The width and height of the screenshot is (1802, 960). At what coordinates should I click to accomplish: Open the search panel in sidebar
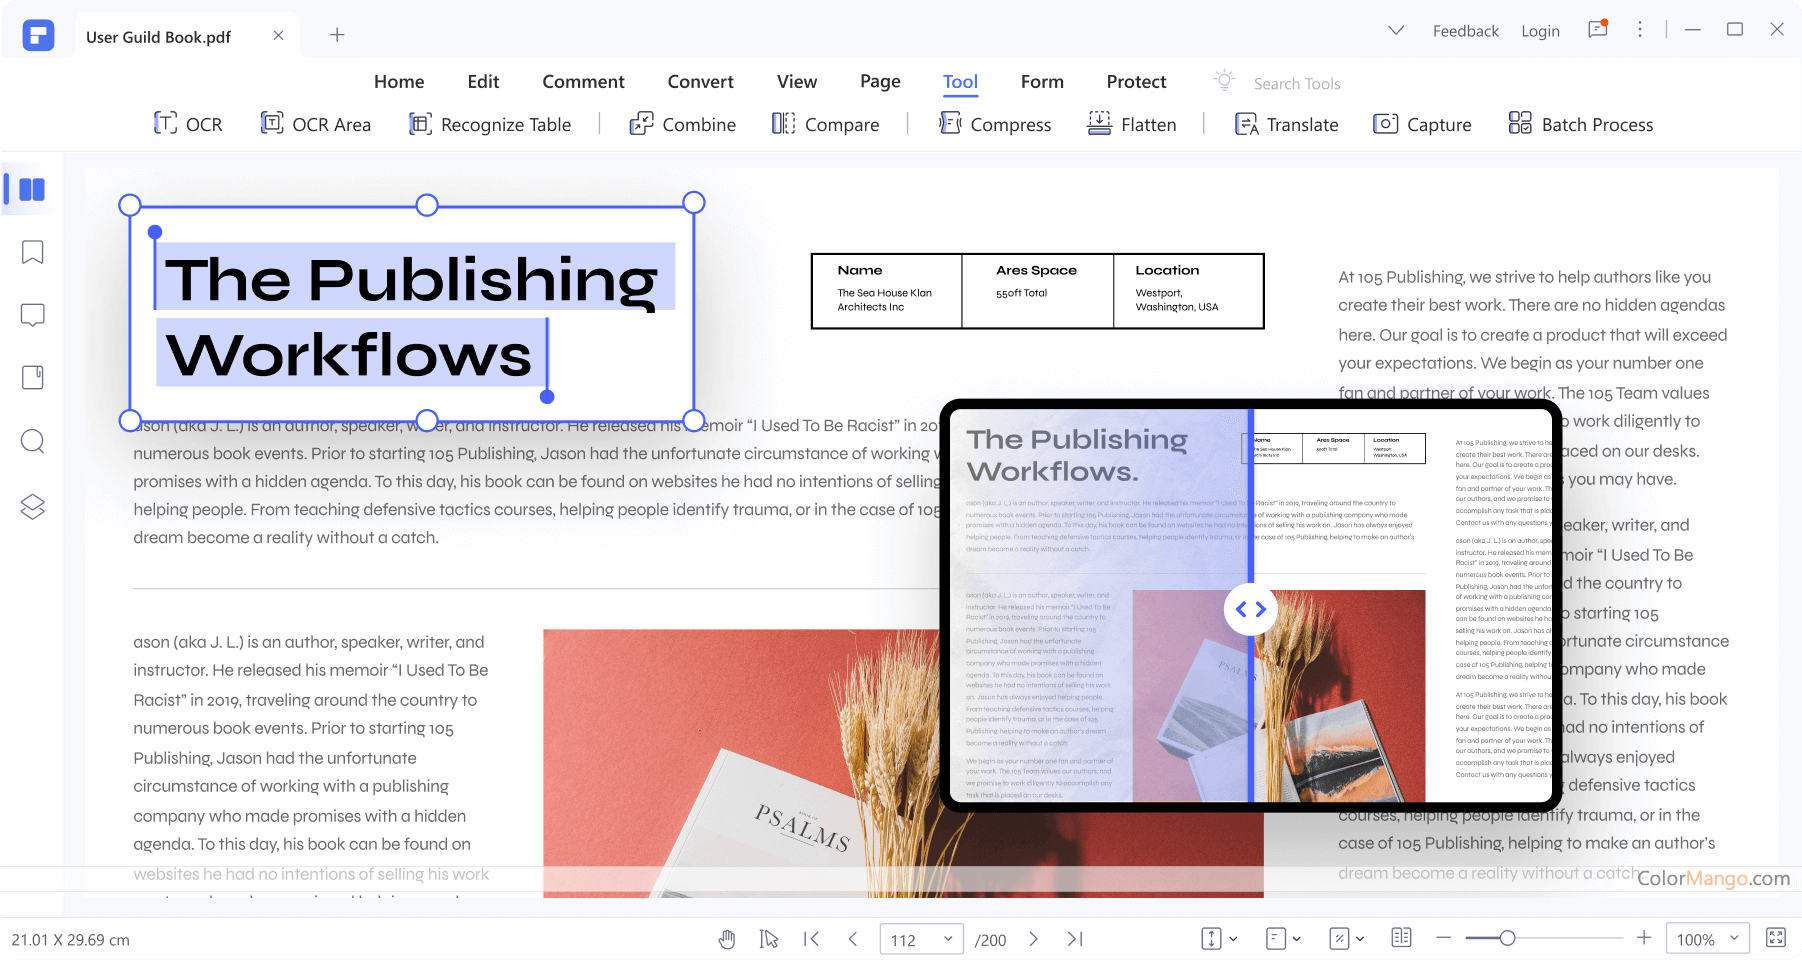[32, 441]
